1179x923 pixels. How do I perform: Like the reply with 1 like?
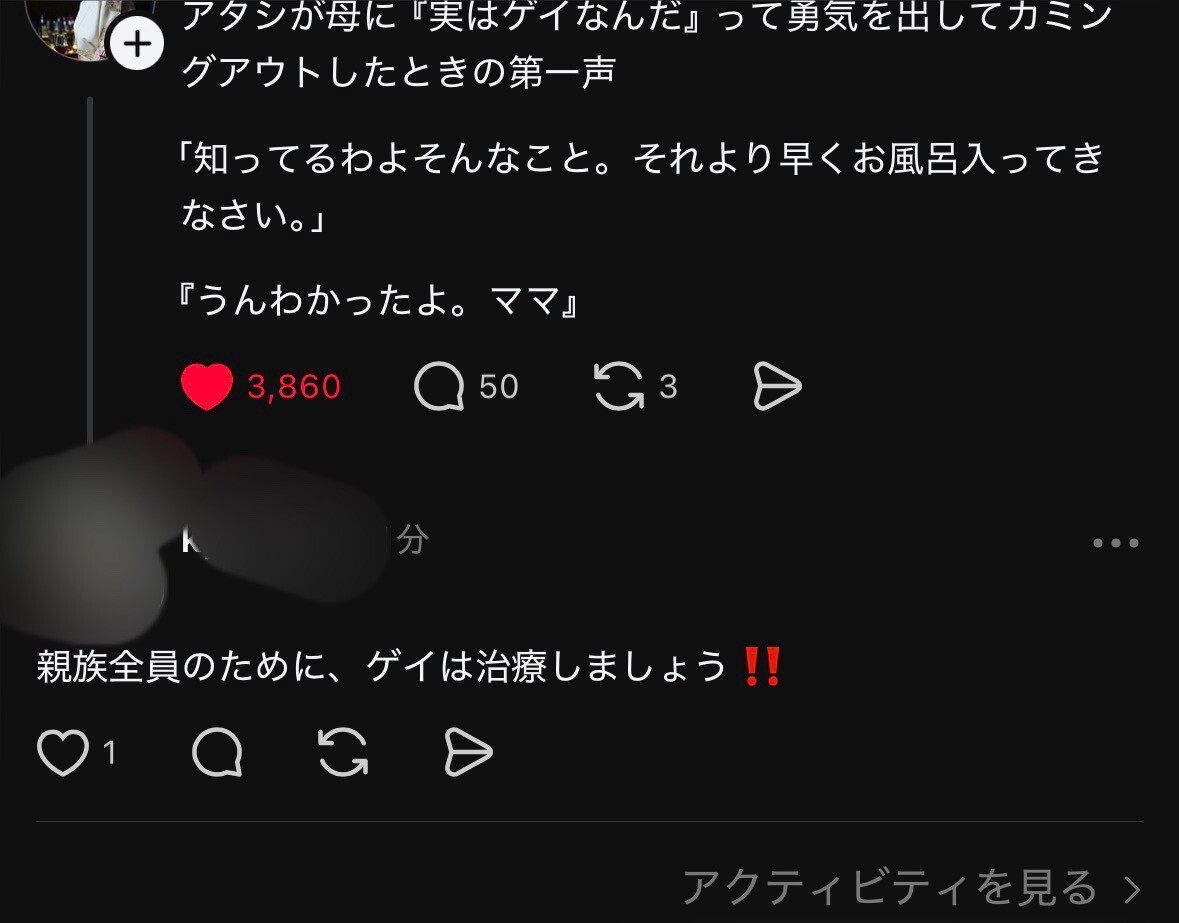click(63, 752)
